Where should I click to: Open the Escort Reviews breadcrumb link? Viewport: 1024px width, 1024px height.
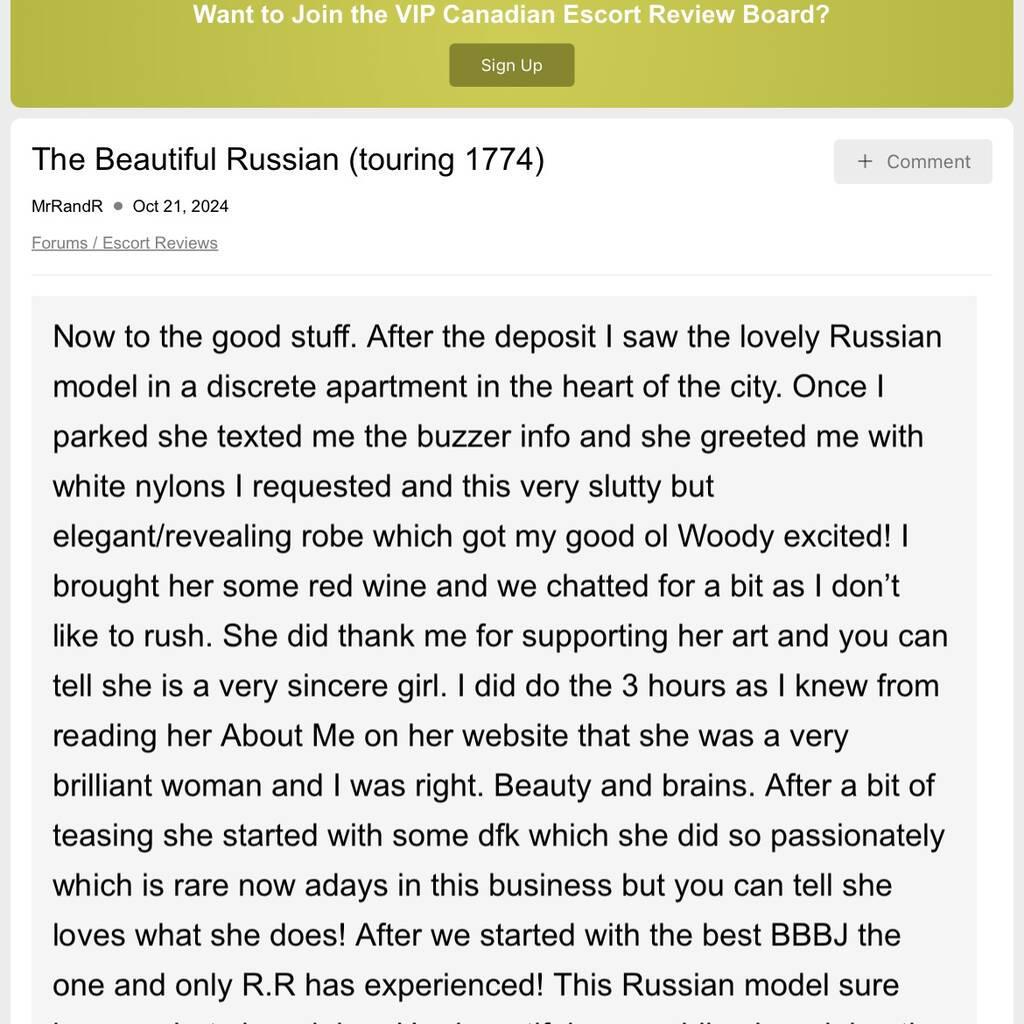point(160,243)
